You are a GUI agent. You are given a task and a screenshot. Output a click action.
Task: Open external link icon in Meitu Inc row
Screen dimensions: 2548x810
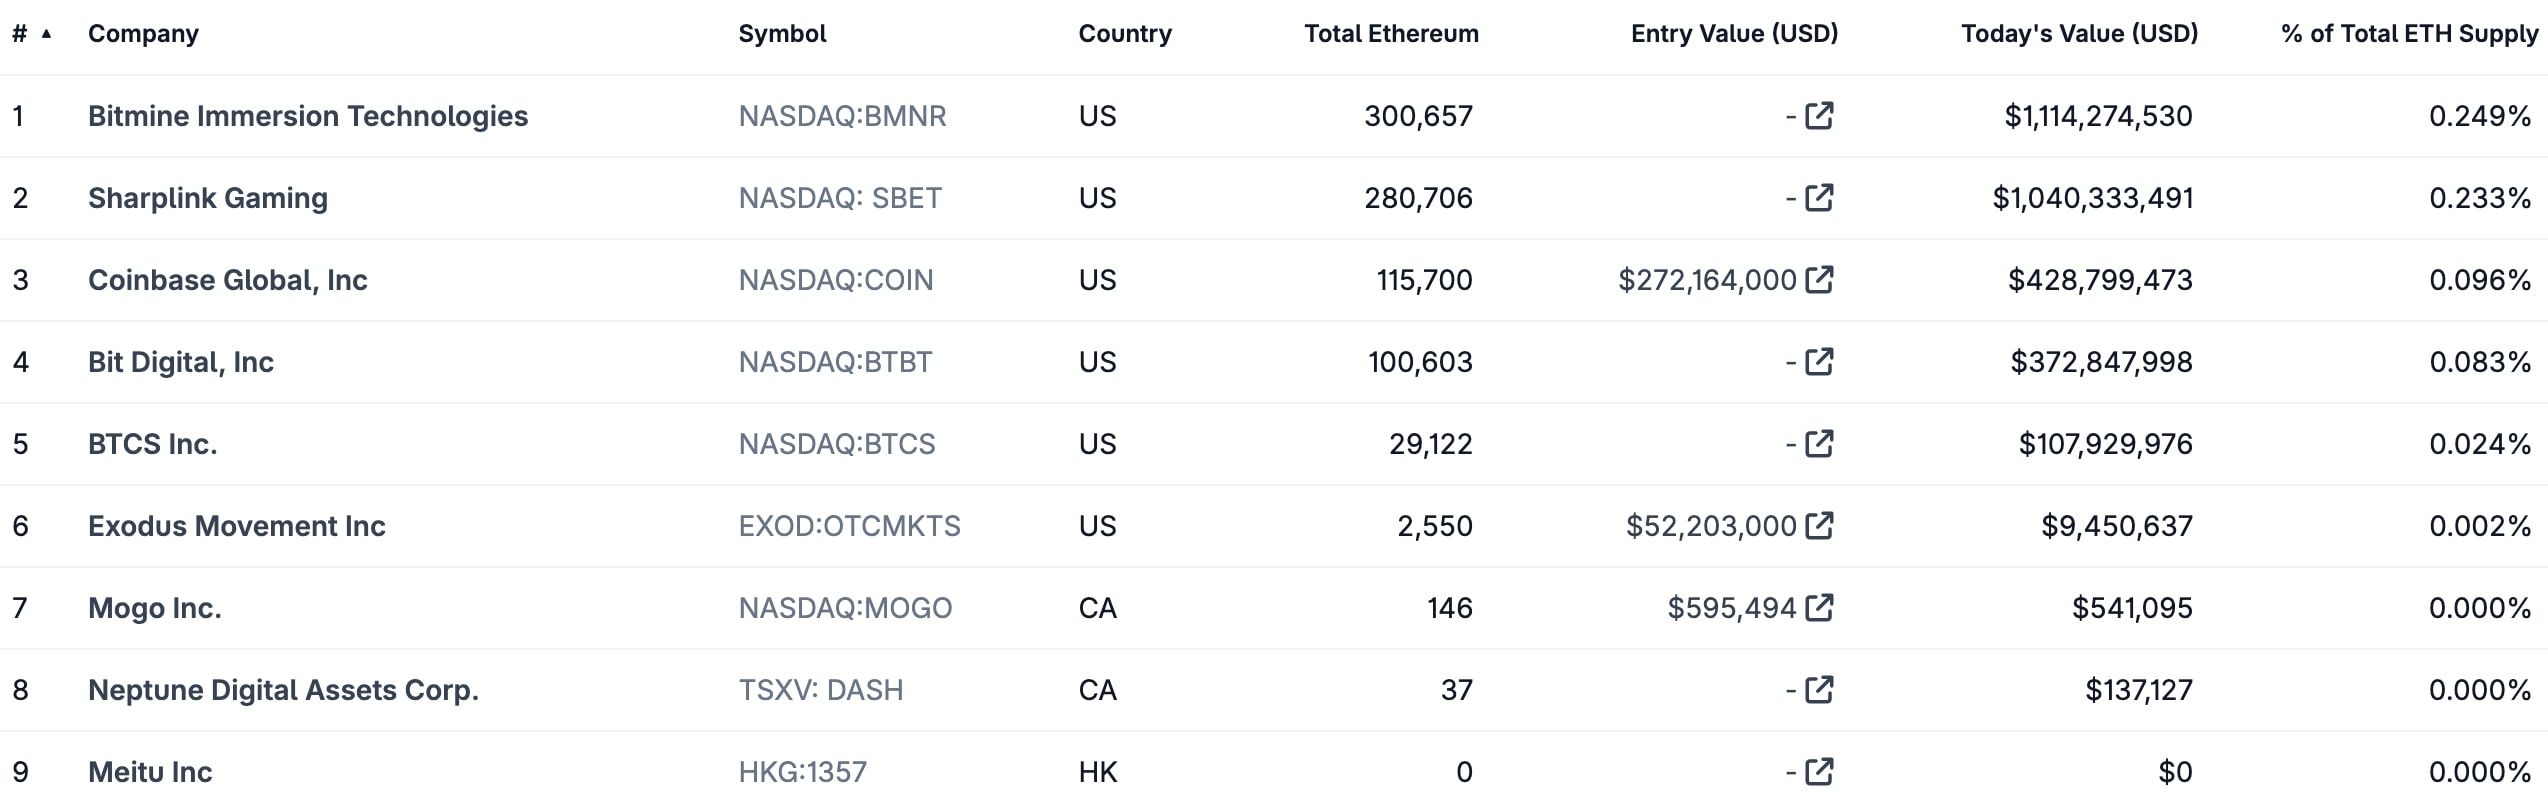tap(1819, 772)
